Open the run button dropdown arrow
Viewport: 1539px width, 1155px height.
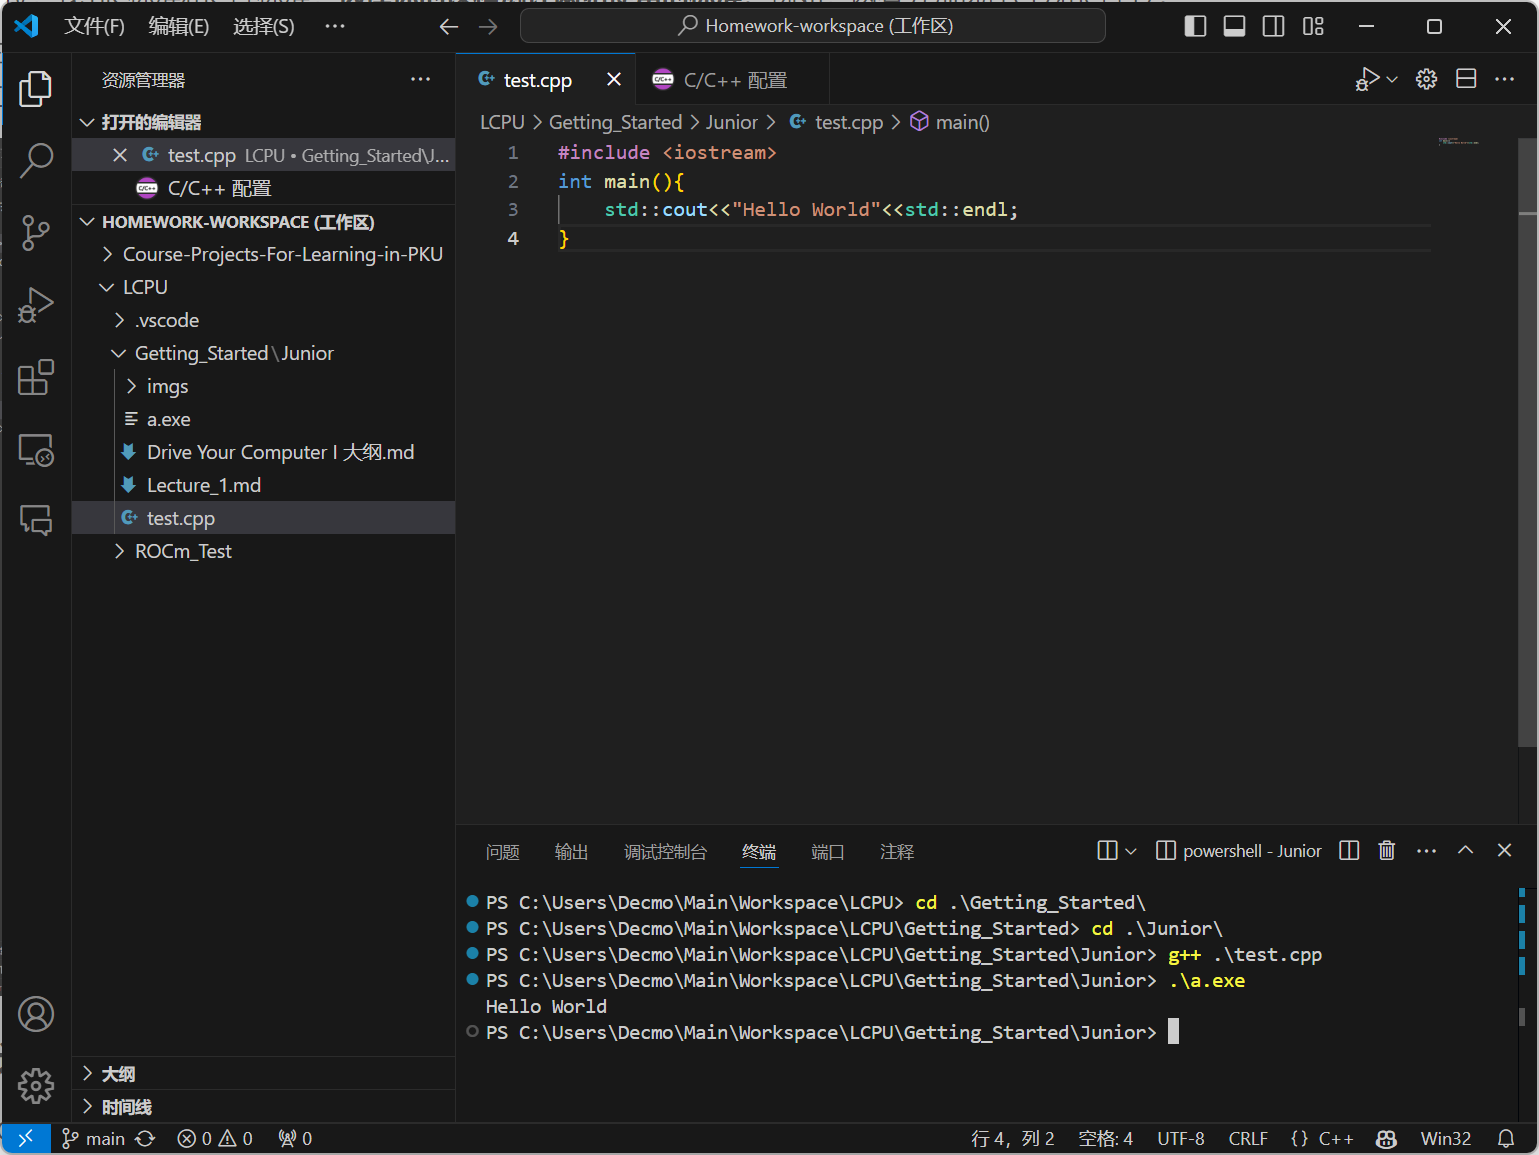(x=1392, y=80)
